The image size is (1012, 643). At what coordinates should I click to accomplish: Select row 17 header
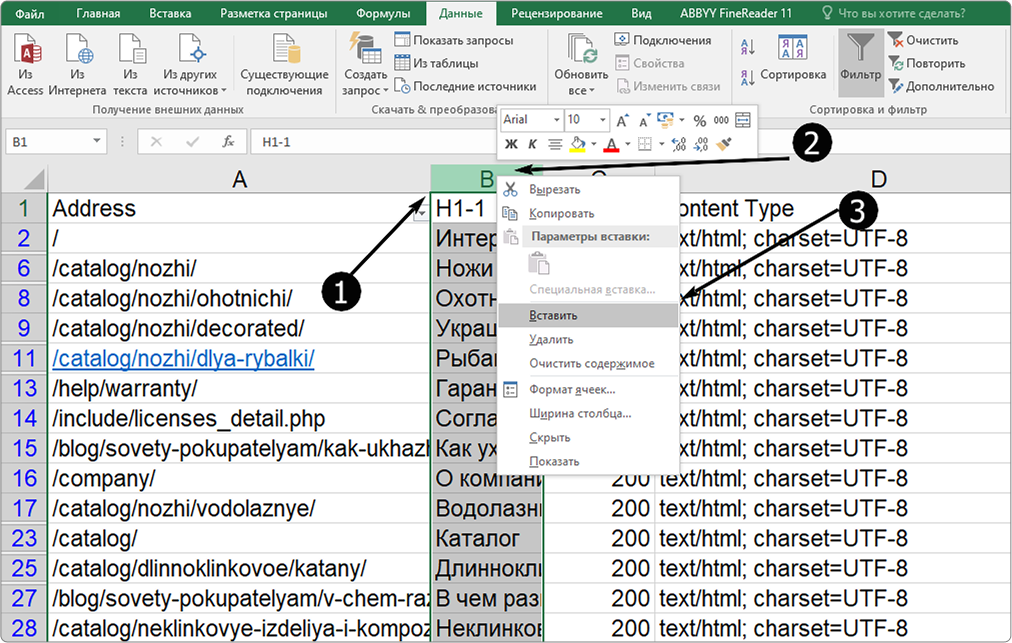pos(24,508)
